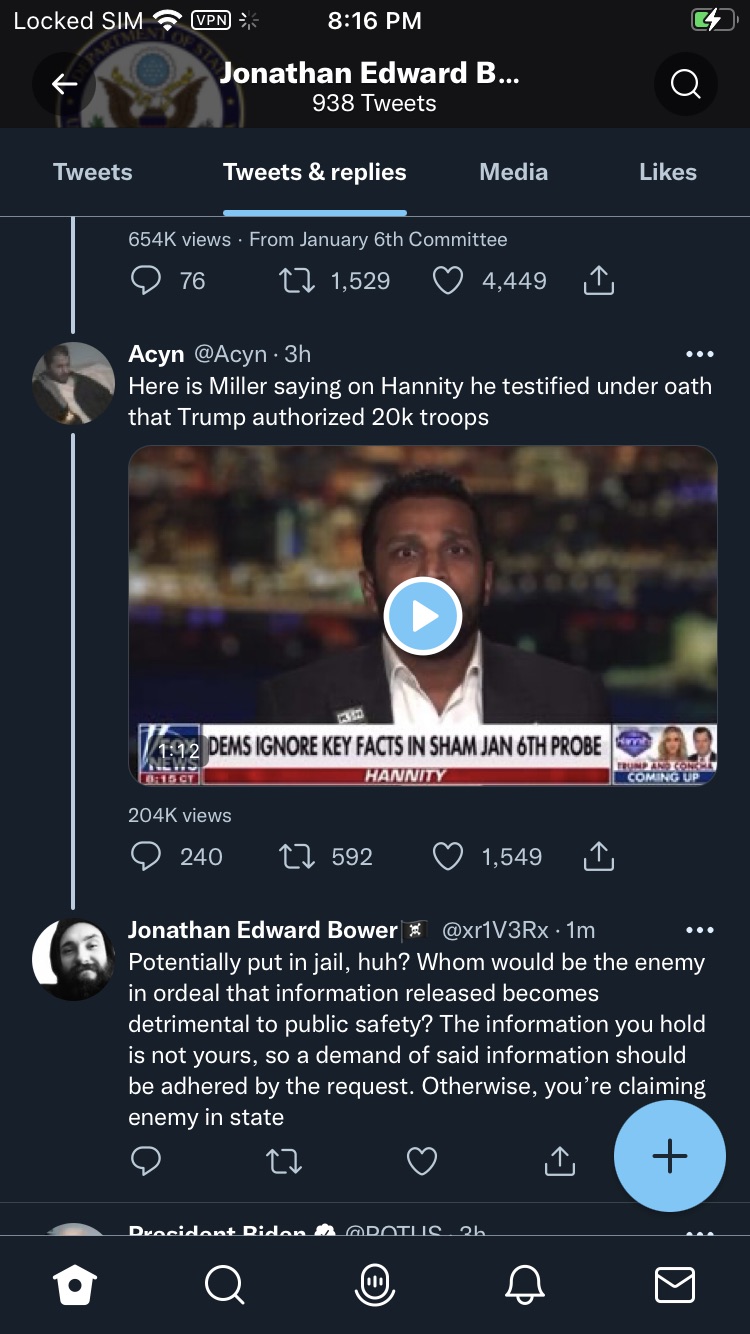
Task: Open the Media tab
Action: [x=513, y=172]
